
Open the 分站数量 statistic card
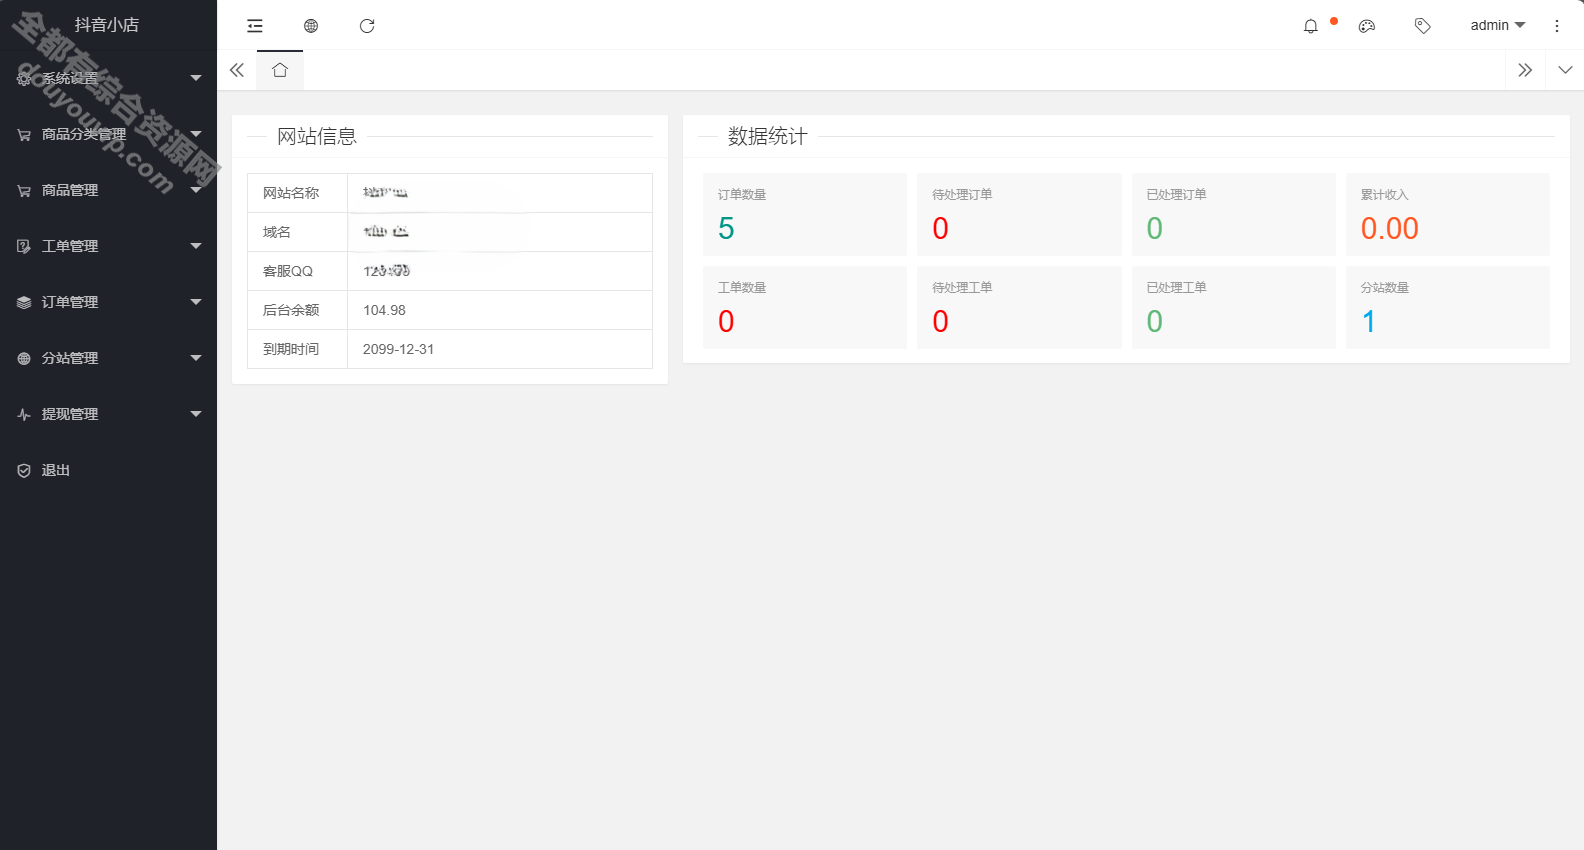click(x=1448, y=307)
